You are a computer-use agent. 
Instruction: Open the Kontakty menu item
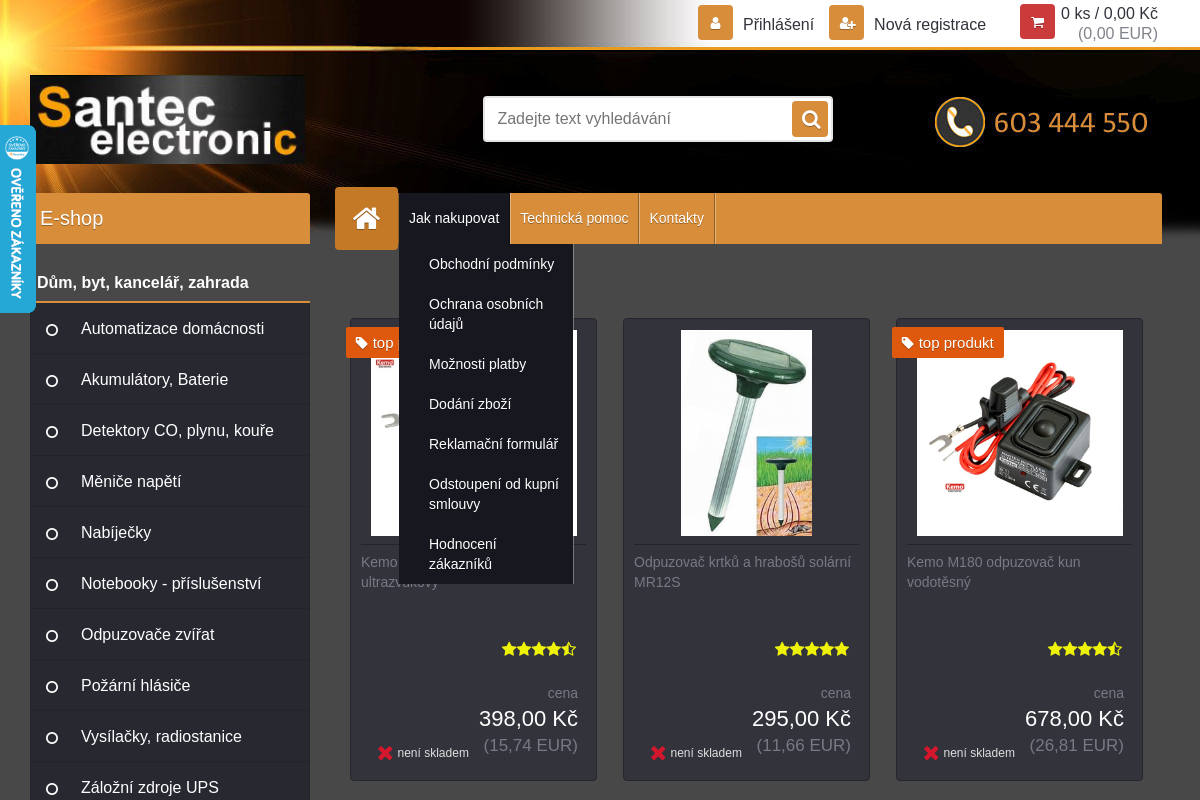point(677,218)
